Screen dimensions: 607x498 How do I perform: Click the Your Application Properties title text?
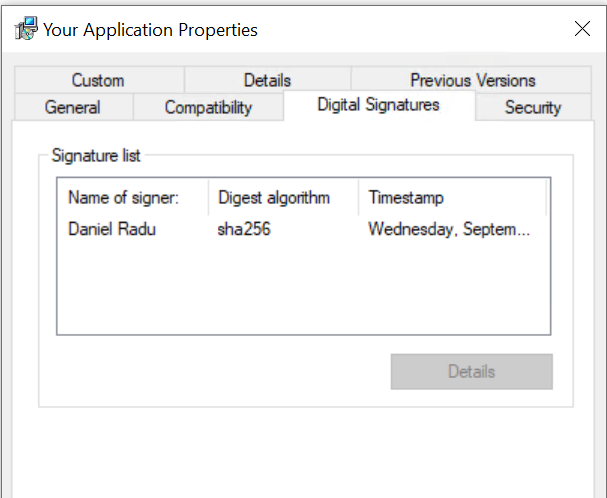point(150,29)
